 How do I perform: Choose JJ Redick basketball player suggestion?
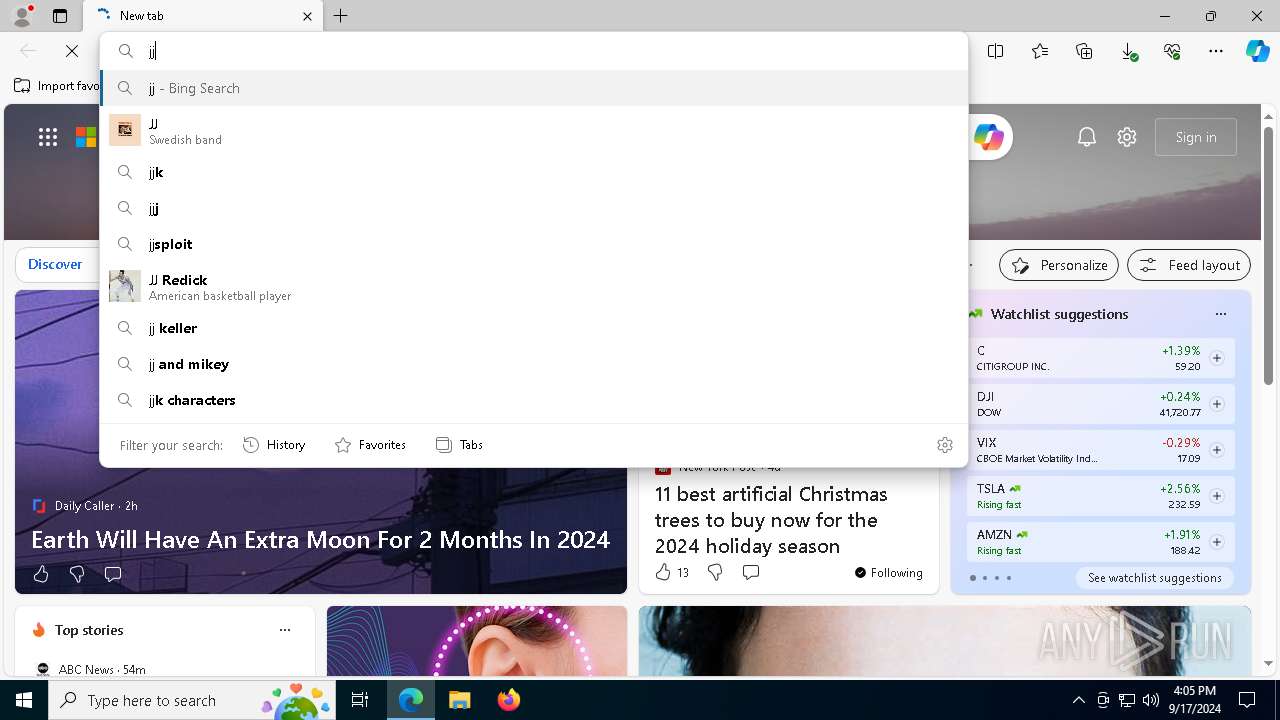[534, 286]
